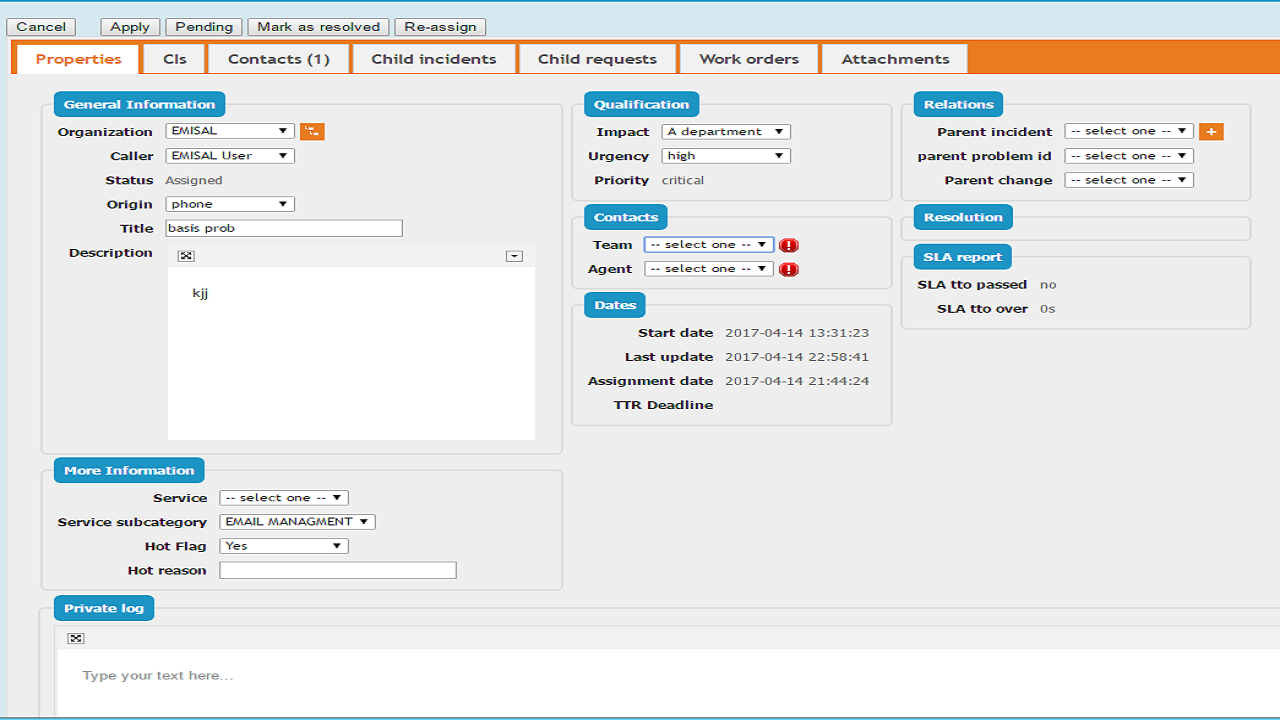Click the More Information section header
Screen dimensions: 1280x720
[x=130, y=471]
